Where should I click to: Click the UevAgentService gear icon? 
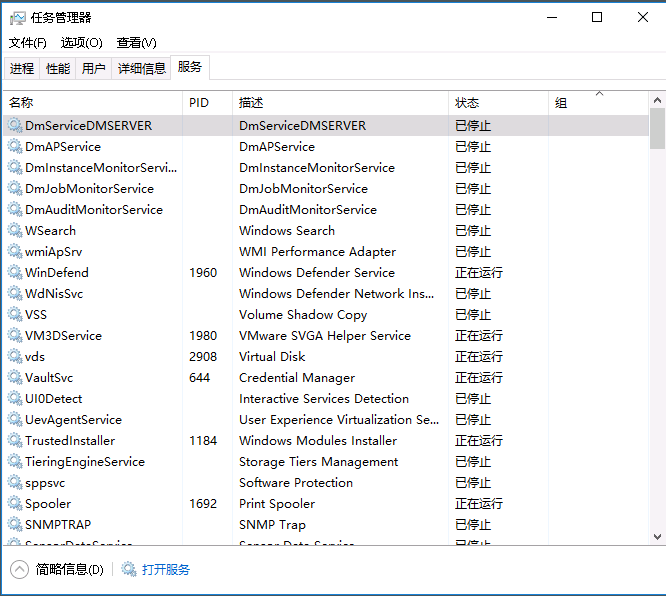point(15,419)
